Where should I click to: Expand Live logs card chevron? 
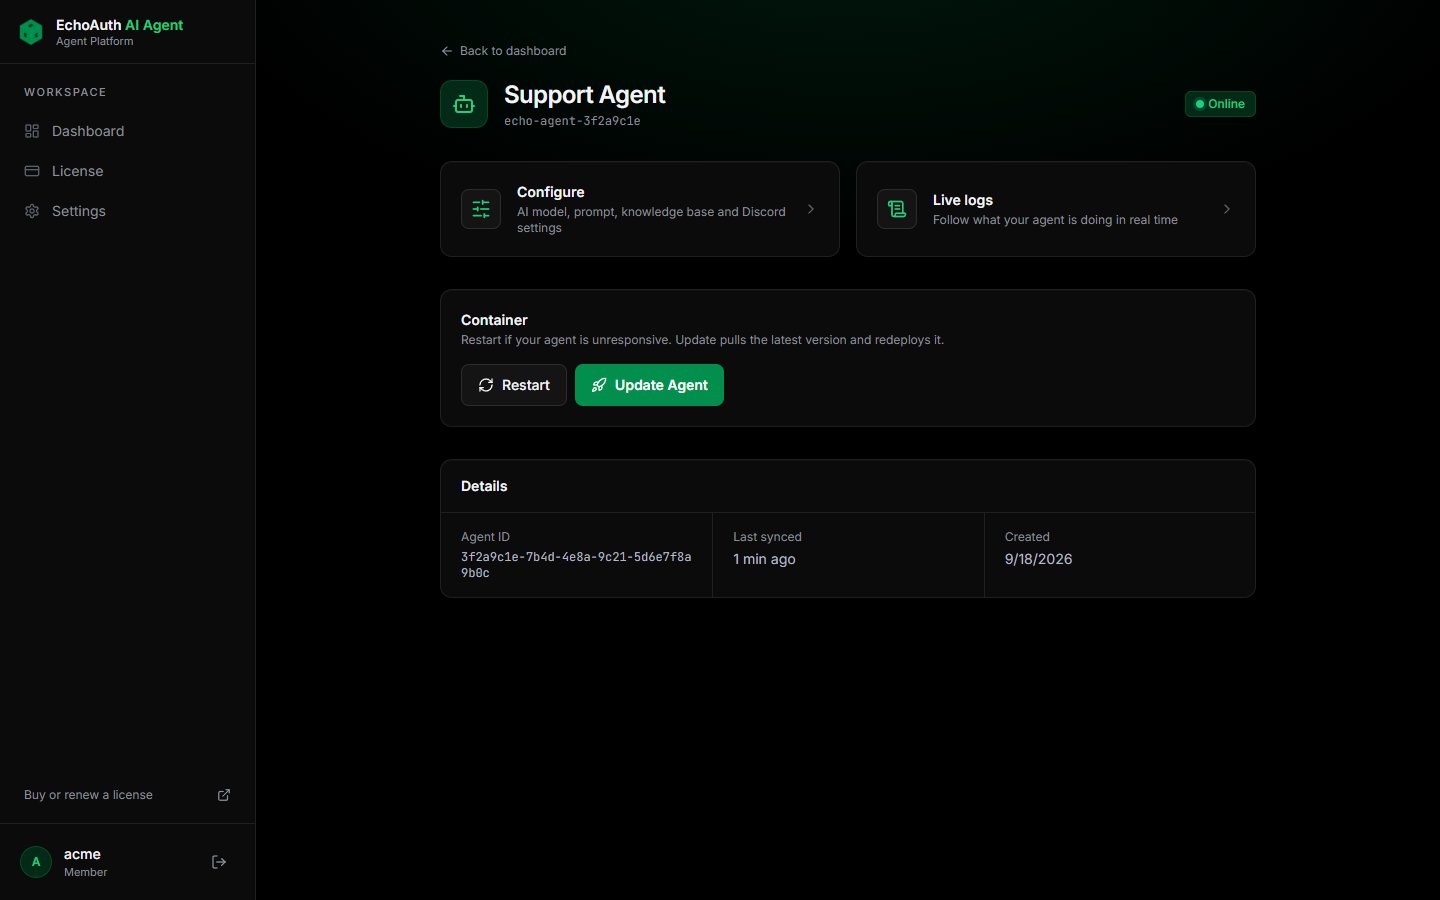1227,209
